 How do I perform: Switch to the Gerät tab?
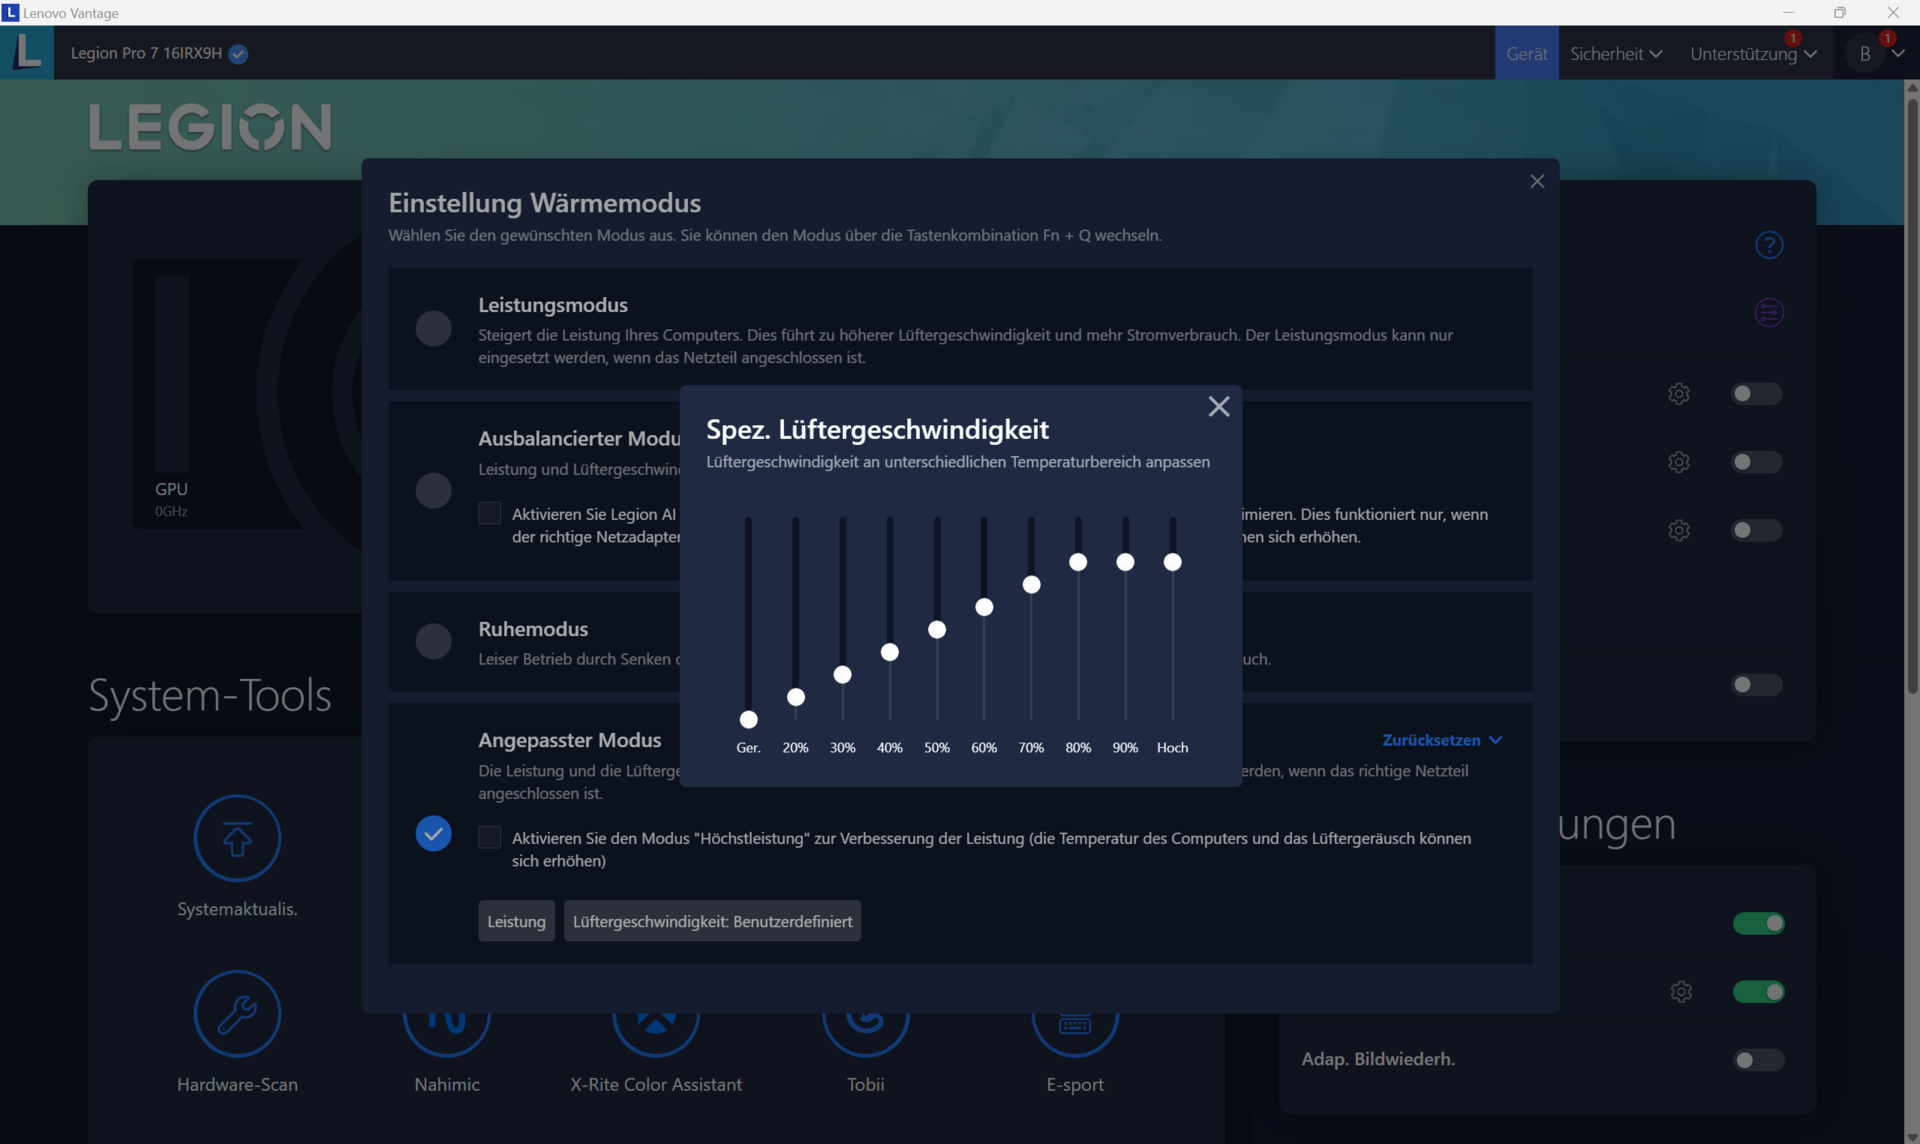1526,53
